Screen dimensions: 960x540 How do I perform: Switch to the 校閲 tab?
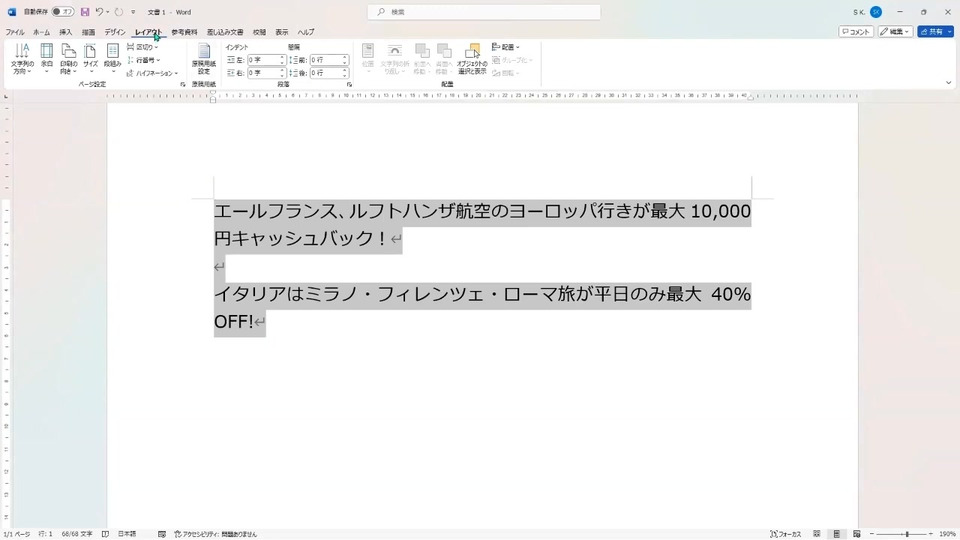(260, 32)
